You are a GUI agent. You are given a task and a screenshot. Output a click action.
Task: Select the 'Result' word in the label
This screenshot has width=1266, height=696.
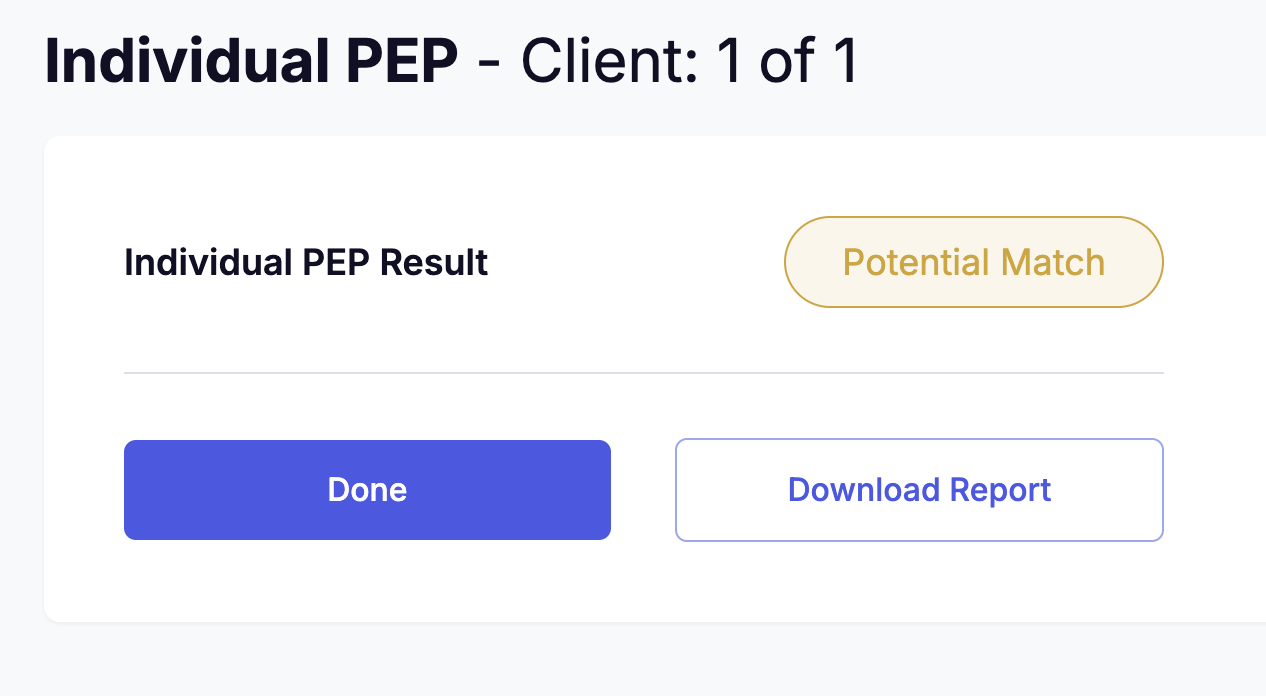tap(433, 262)
